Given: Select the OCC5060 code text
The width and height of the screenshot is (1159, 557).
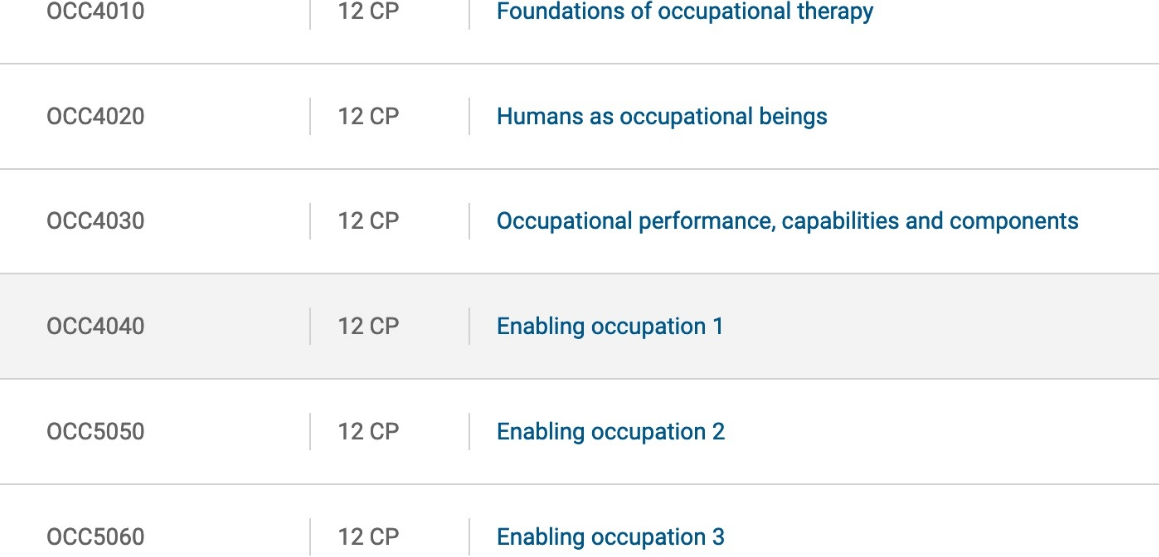Looking at the screenshot, I should pos(95,537).
